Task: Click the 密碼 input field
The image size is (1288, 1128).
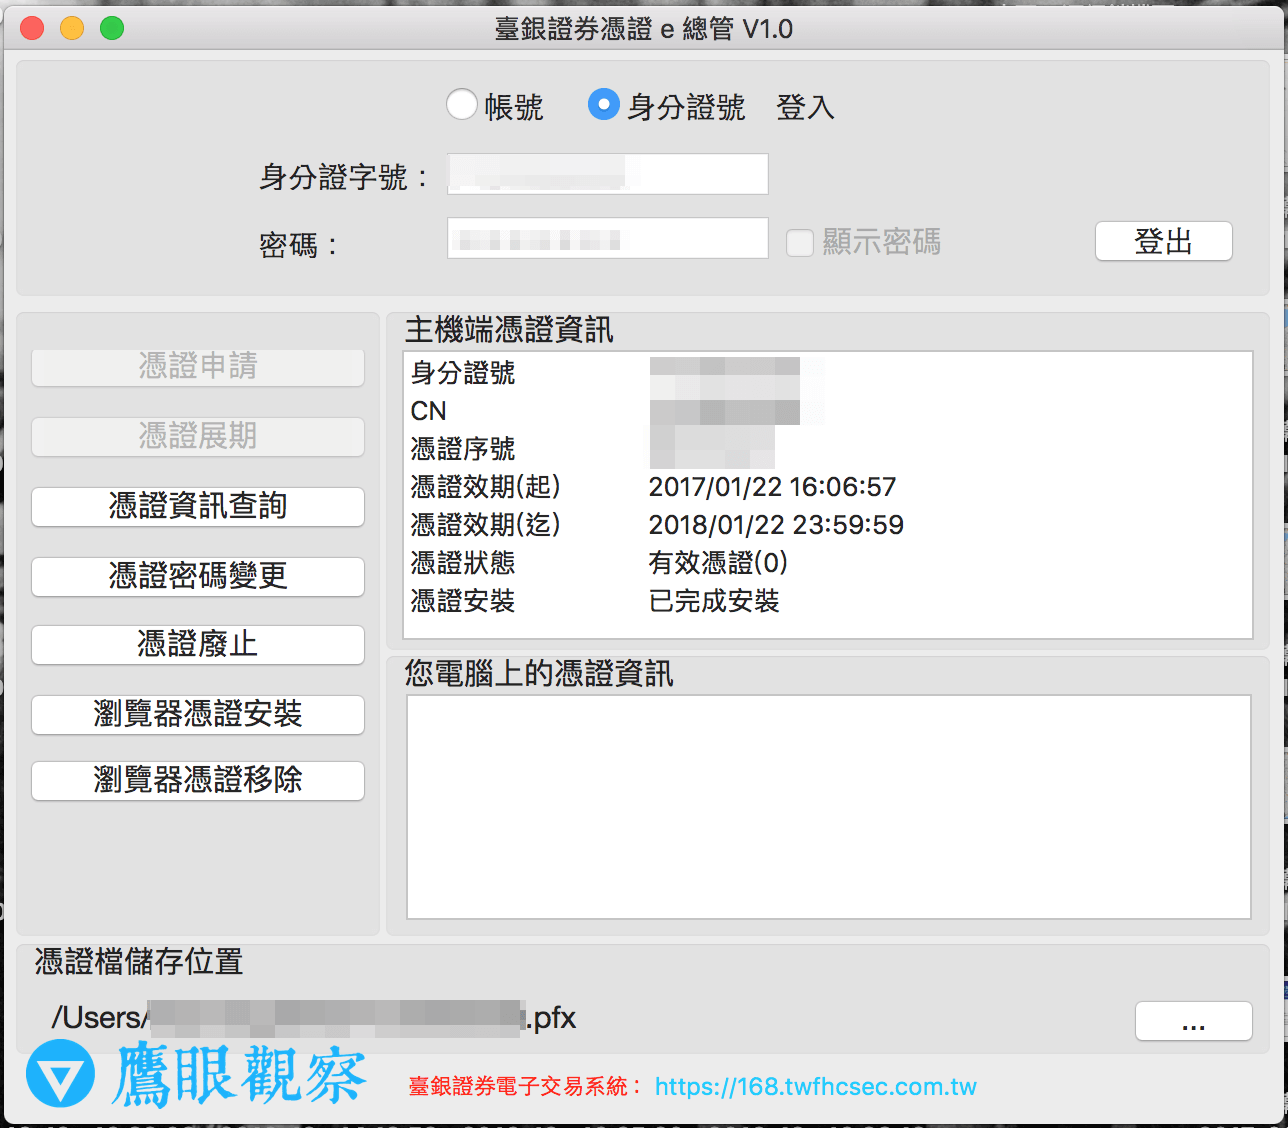Action: [x=608, y=238]
